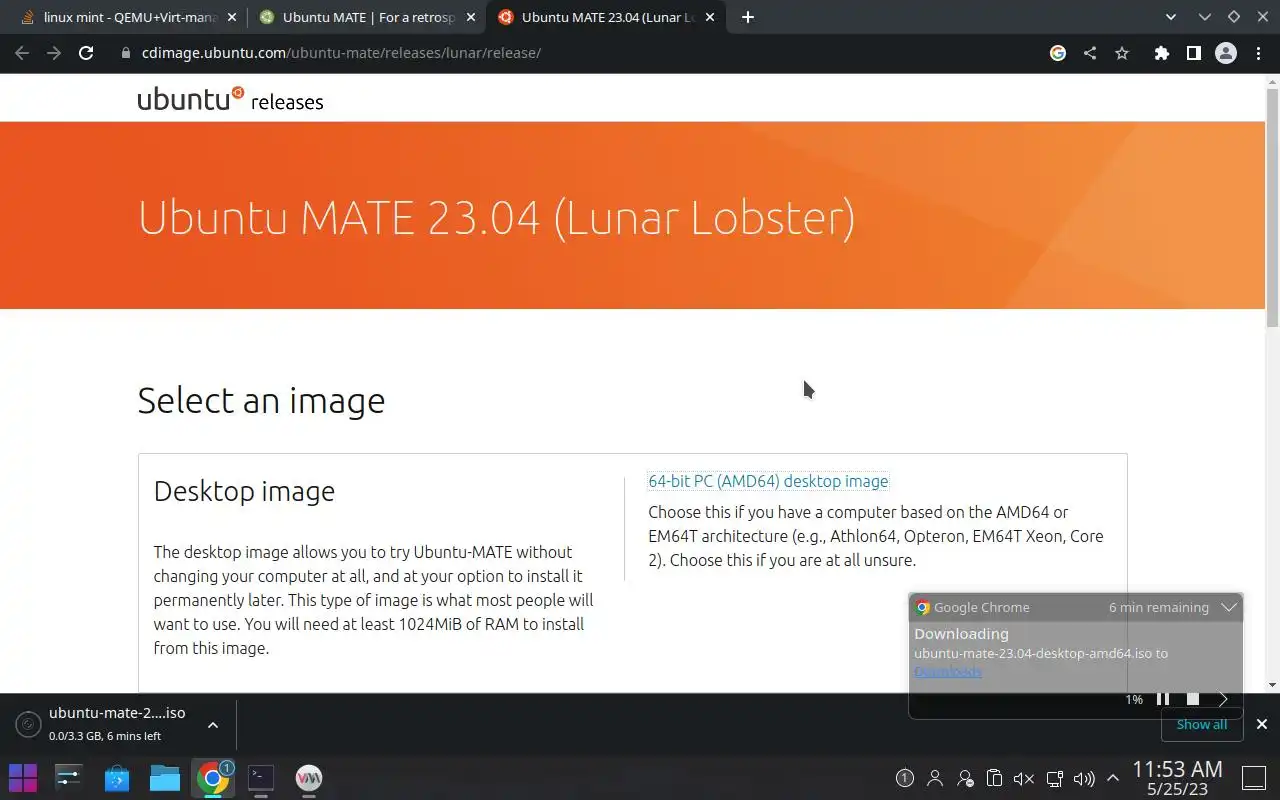This screenshot has height=800, width=1280.
Task: Show hidden system tray icons
Action: (x=1113, y=778)
